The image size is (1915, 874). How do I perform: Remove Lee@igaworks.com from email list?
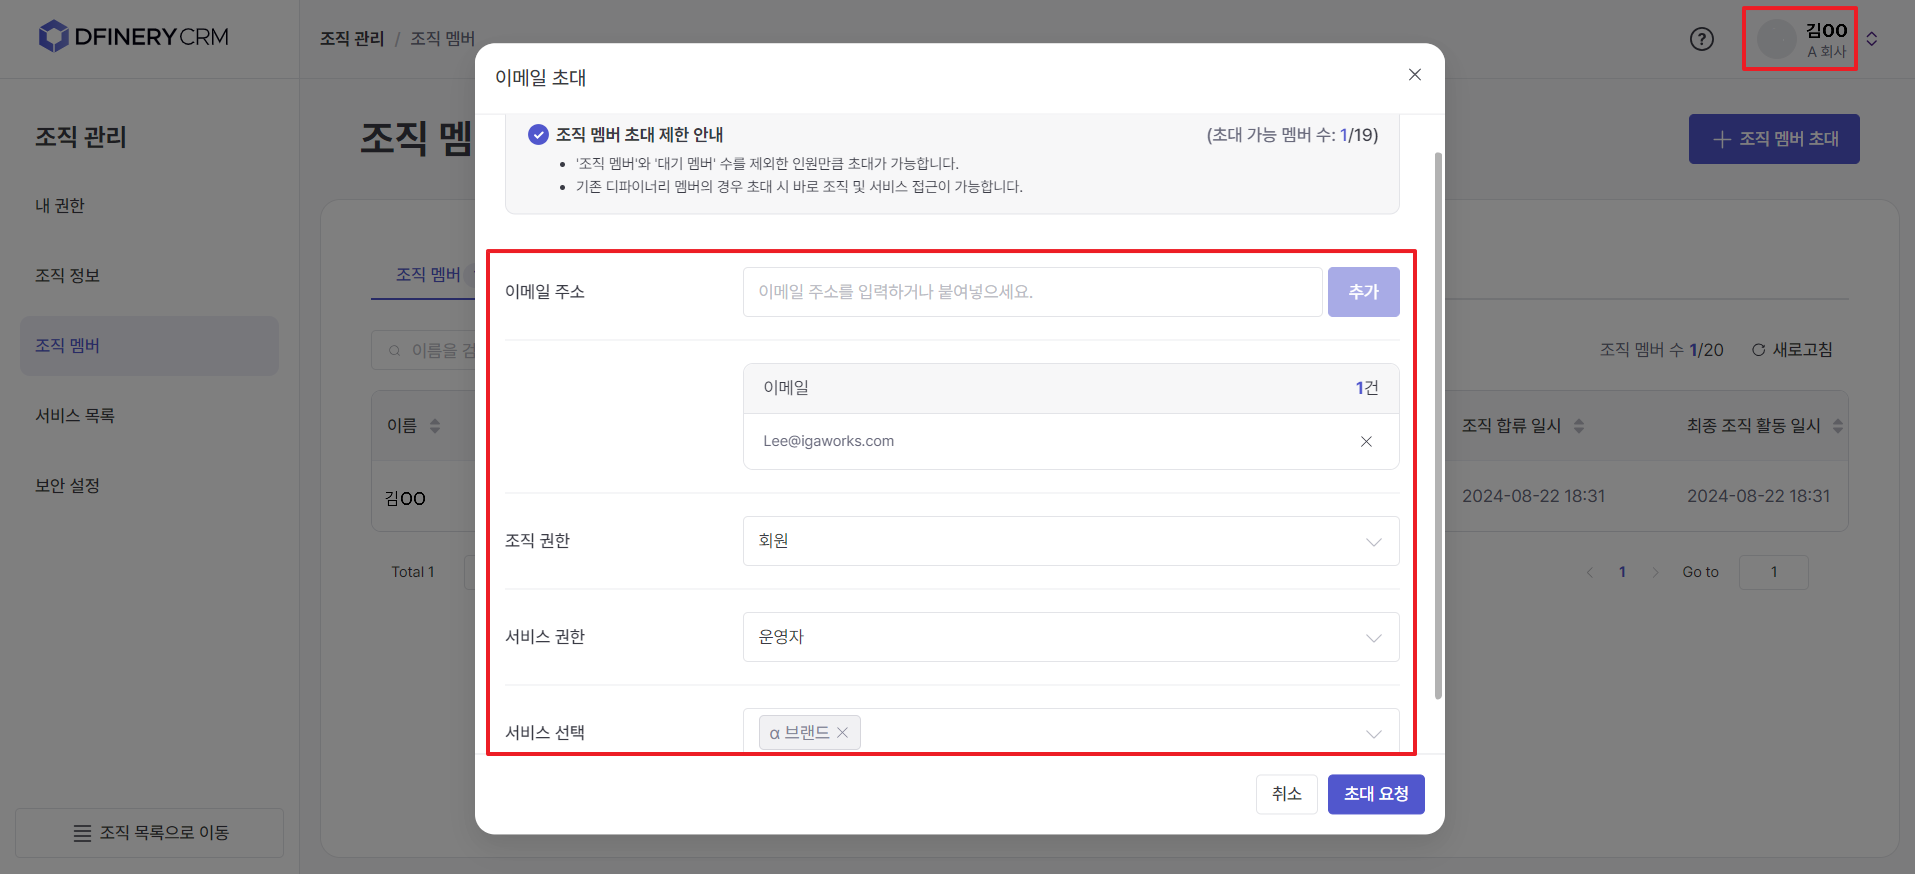point(1366,442)
